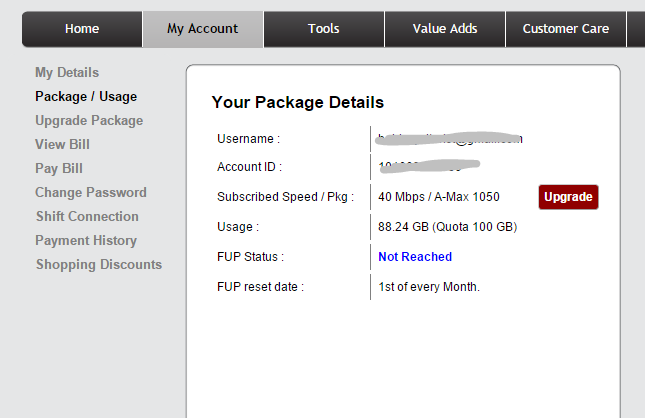Click the Not Reached FUP status

pos(415,257)
